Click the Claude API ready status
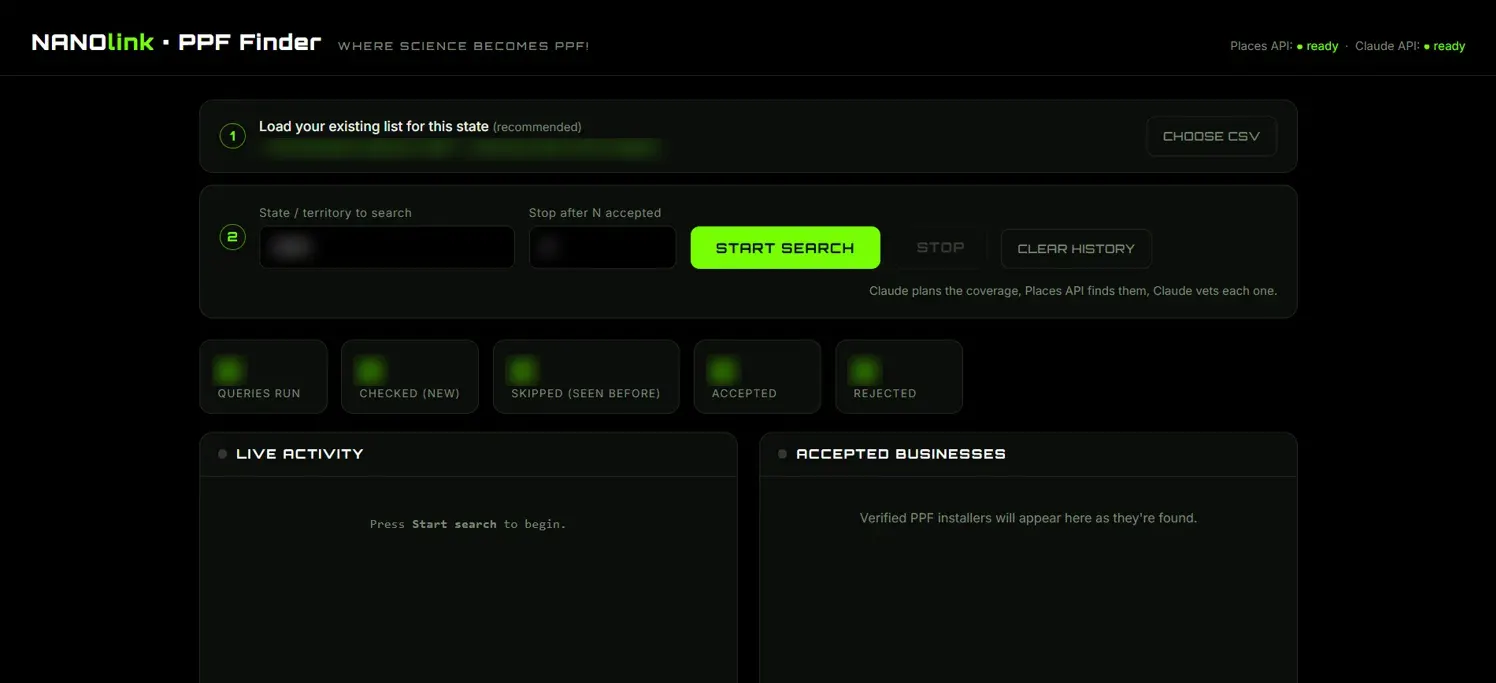The image size is (1496, 683). [x=1410, y=46]
